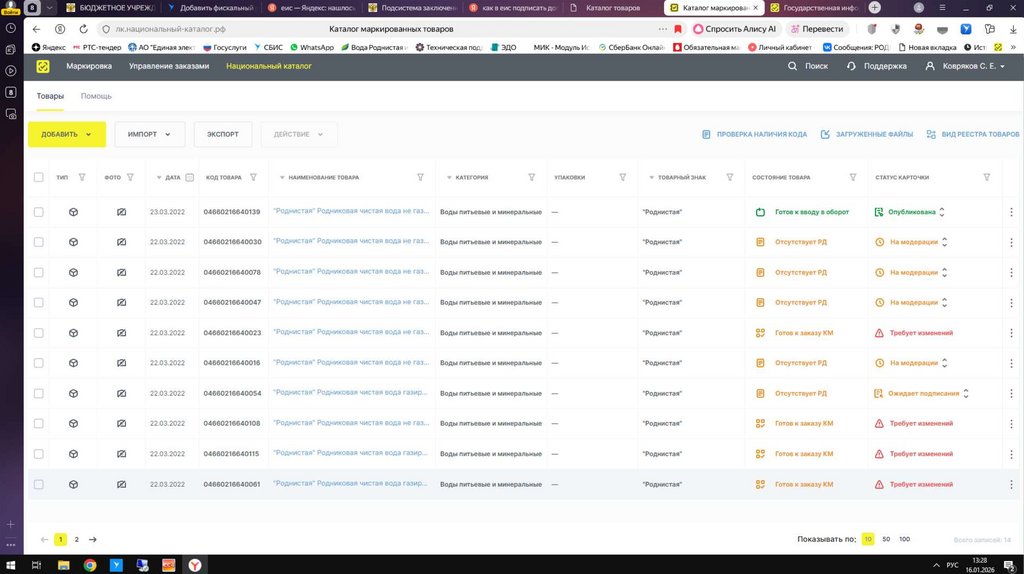Select checkbox for row 04660216640054
The image size is (1024, 574).
(x=39, y=394)
